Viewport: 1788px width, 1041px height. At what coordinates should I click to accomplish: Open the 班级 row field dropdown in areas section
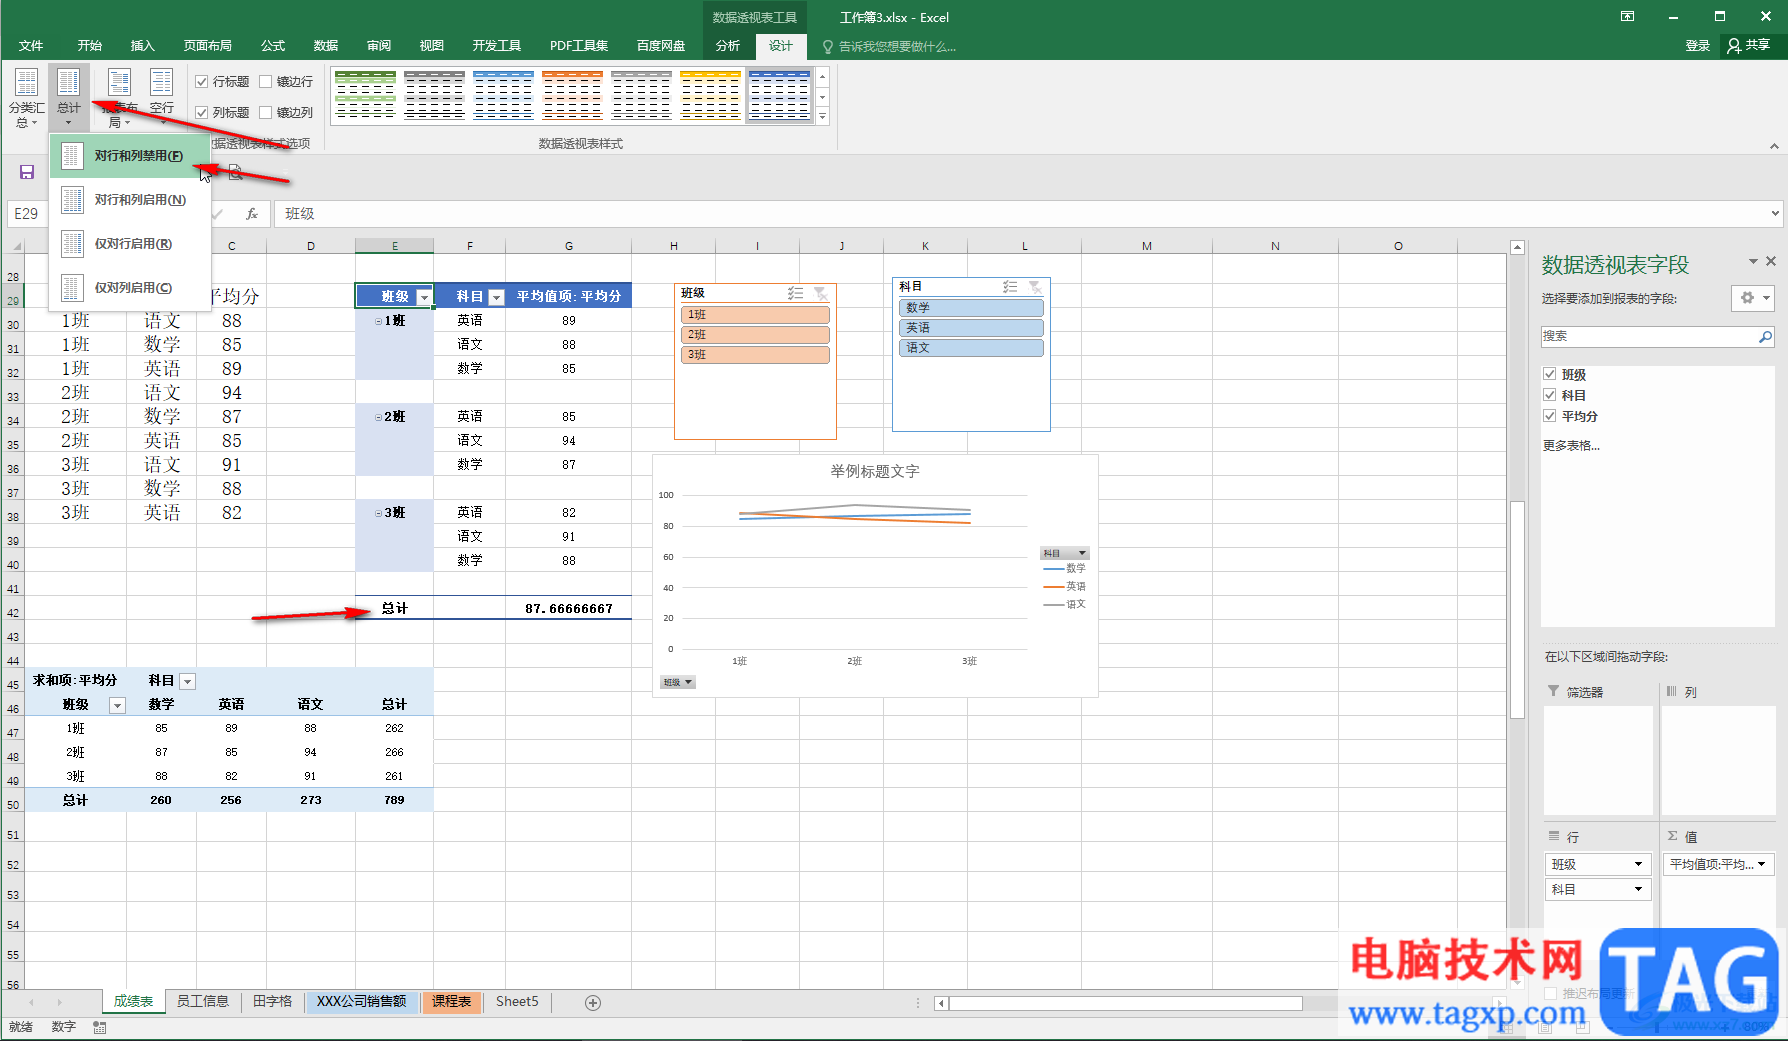(1638, 864)
